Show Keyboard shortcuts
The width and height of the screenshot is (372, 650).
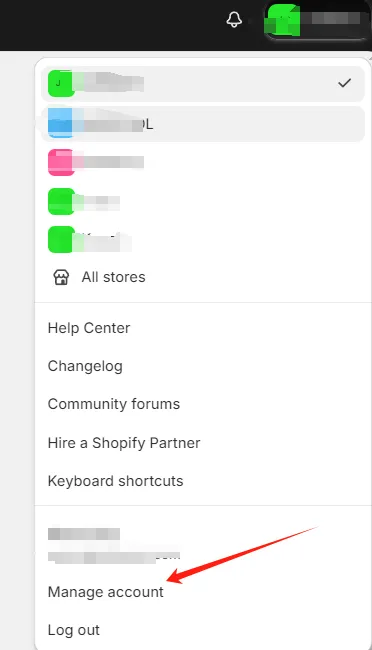coord(115,481)
